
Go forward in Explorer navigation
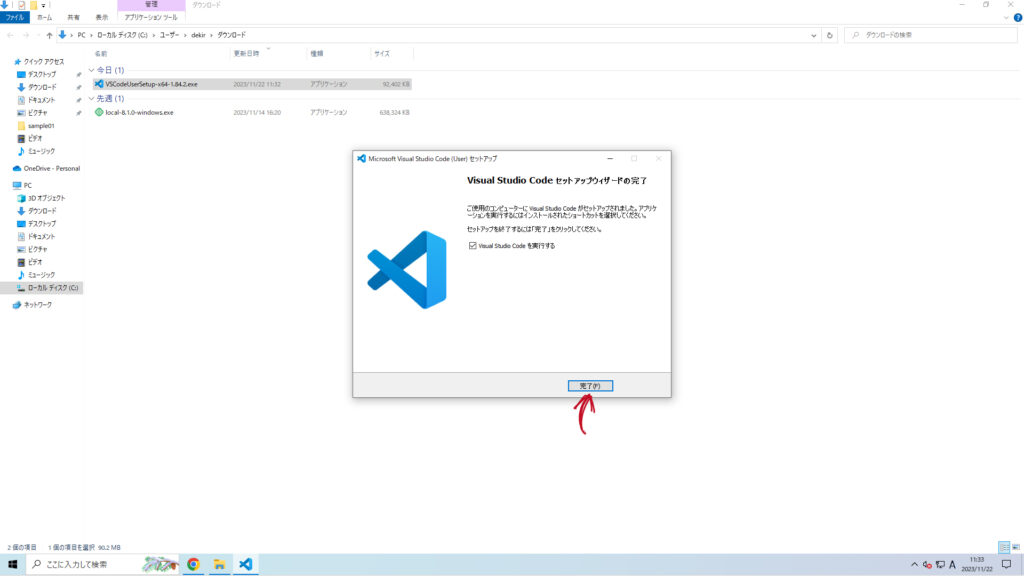coord(26,35)
